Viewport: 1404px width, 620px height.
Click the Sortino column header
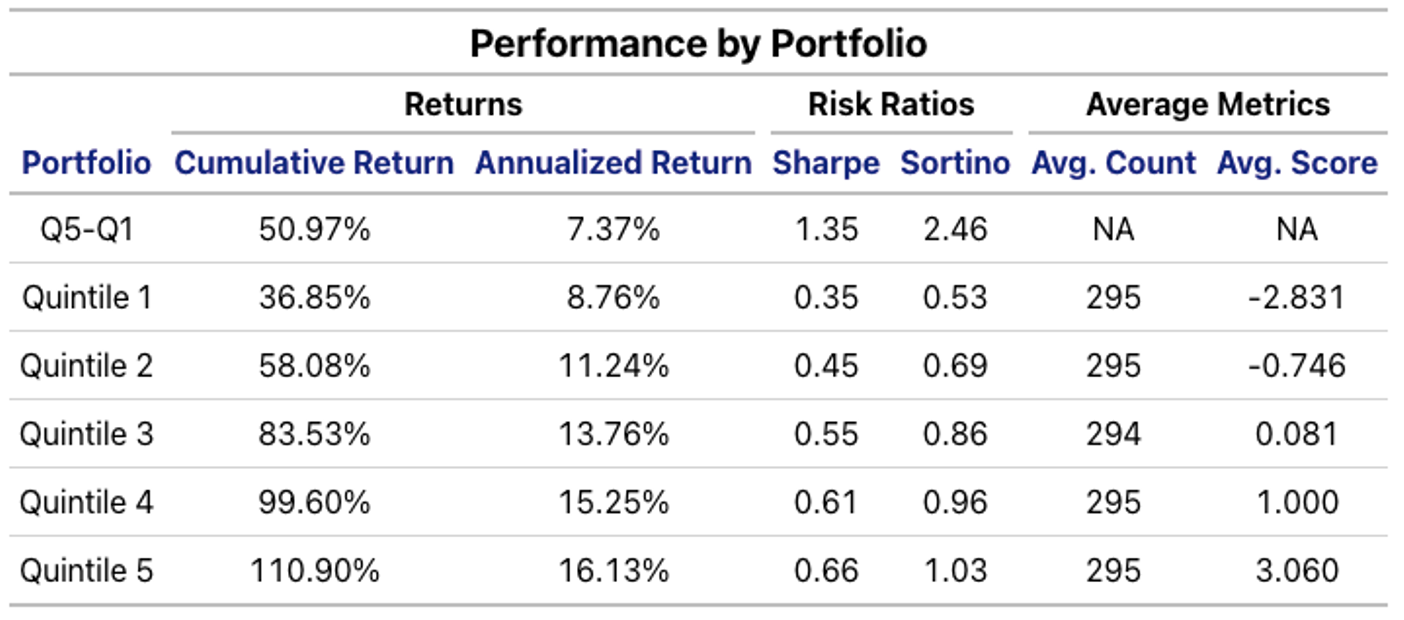tap(955, 163)
